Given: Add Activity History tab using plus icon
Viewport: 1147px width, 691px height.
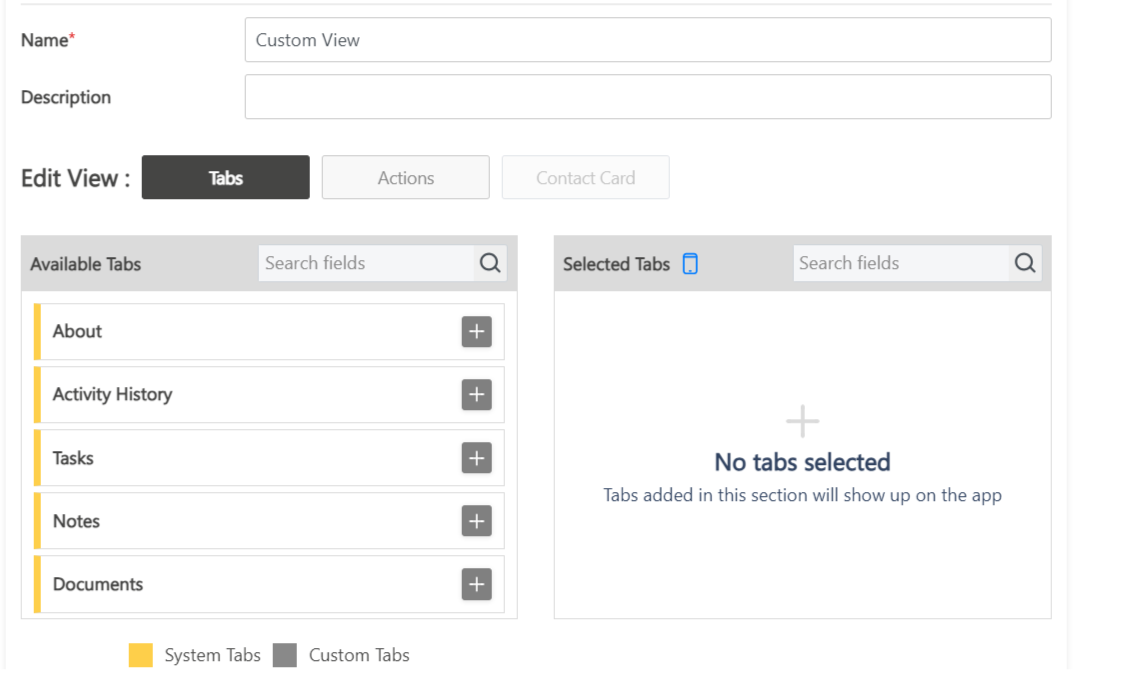Looking at the screenshot, I should (x=476, y=395).
